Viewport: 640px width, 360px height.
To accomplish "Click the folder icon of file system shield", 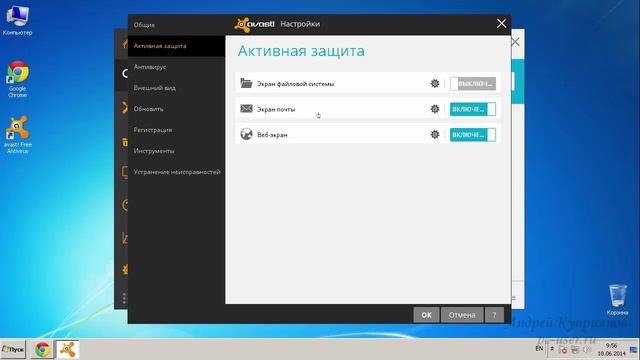I will click(246, 83).
